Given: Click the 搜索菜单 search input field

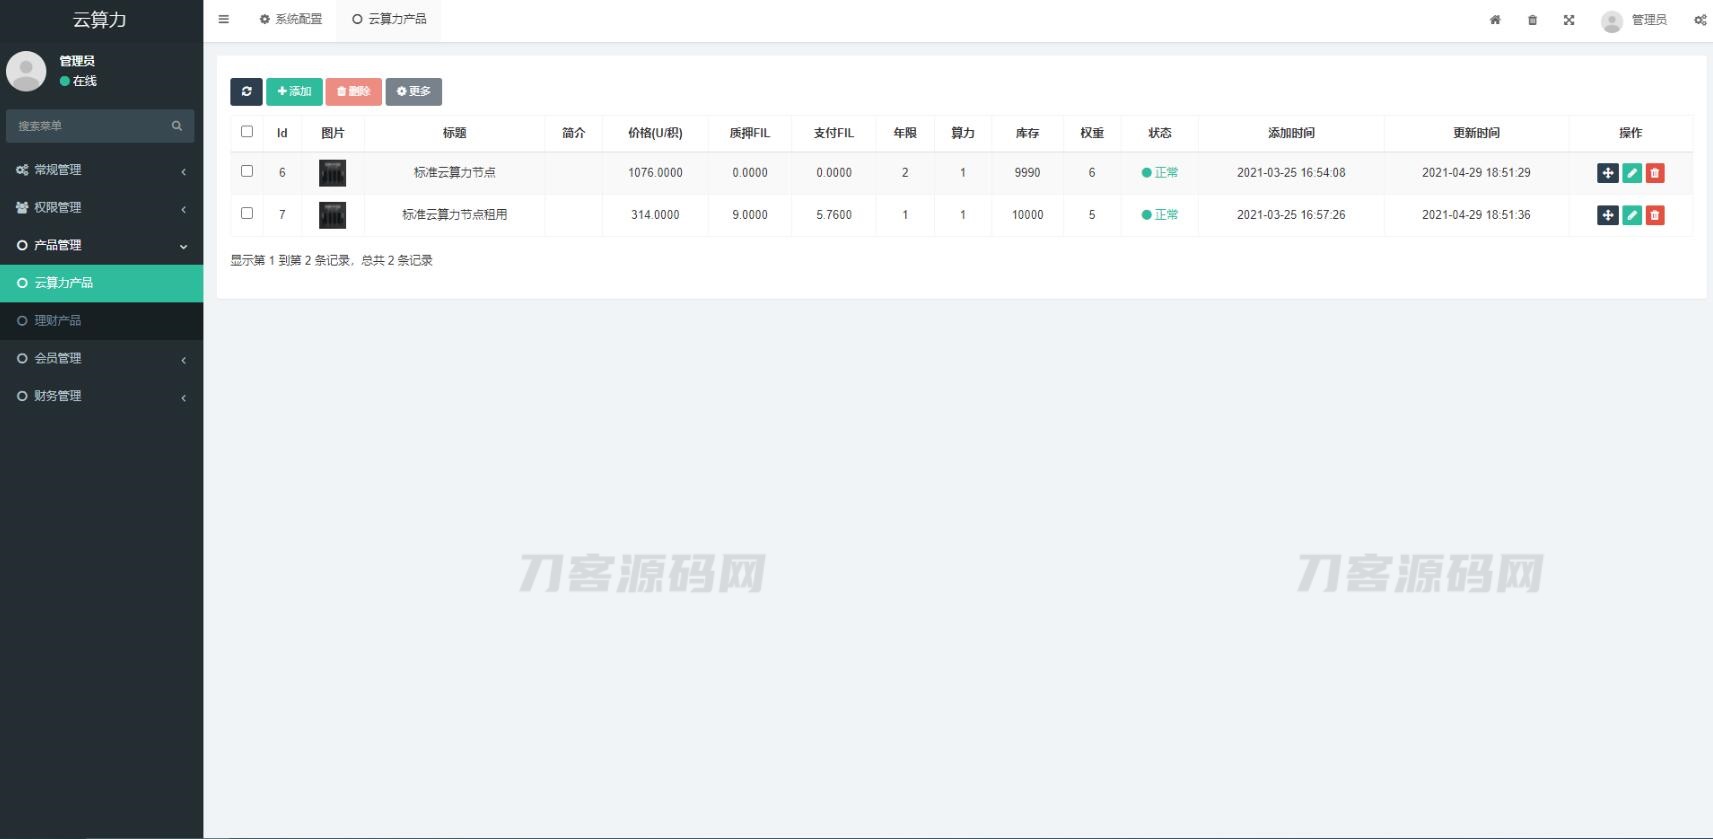Looking at the screenshot, I should click(90, 126).
